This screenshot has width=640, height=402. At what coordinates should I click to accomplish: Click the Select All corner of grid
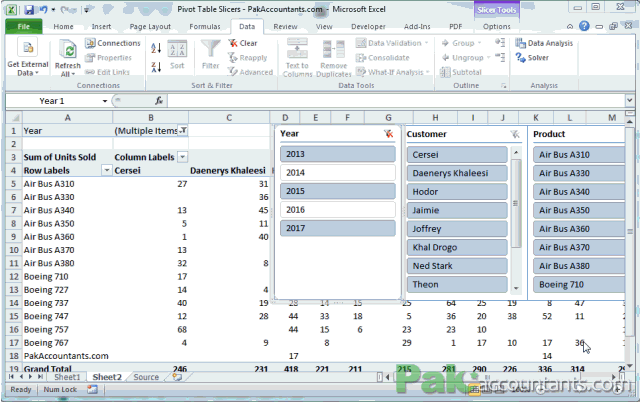point(14,118)
